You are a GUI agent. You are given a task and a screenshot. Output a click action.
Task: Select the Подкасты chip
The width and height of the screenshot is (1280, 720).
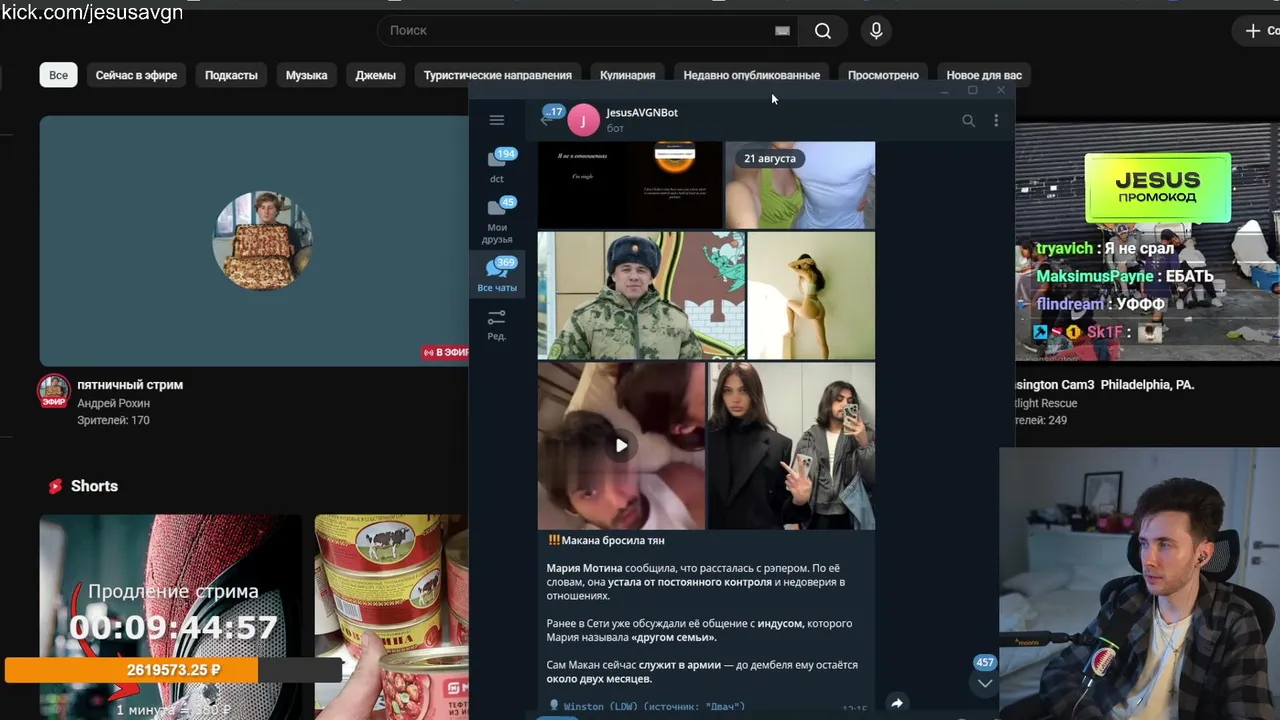click(x=231, y=75)
